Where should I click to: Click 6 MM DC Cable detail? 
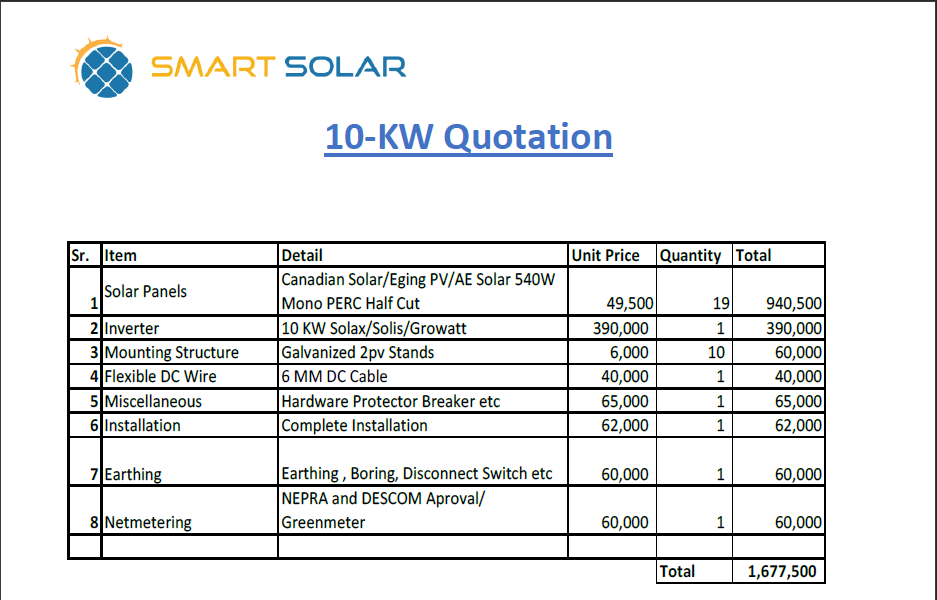click(x=335, y=376)
